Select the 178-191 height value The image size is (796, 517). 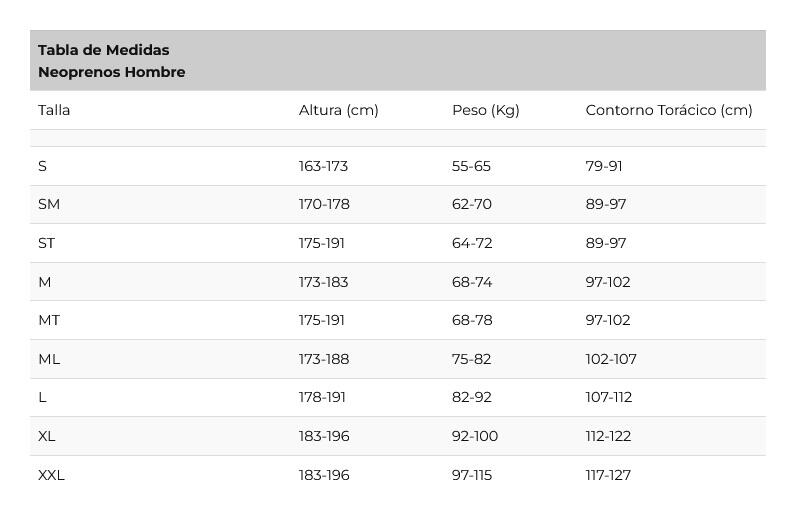pyautogui.click(x=322, y=397)
